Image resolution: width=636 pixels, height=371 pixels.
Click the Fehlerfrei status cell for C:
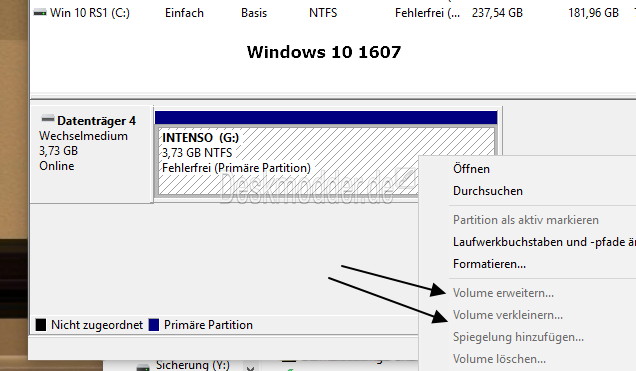[x=428, y=13]
